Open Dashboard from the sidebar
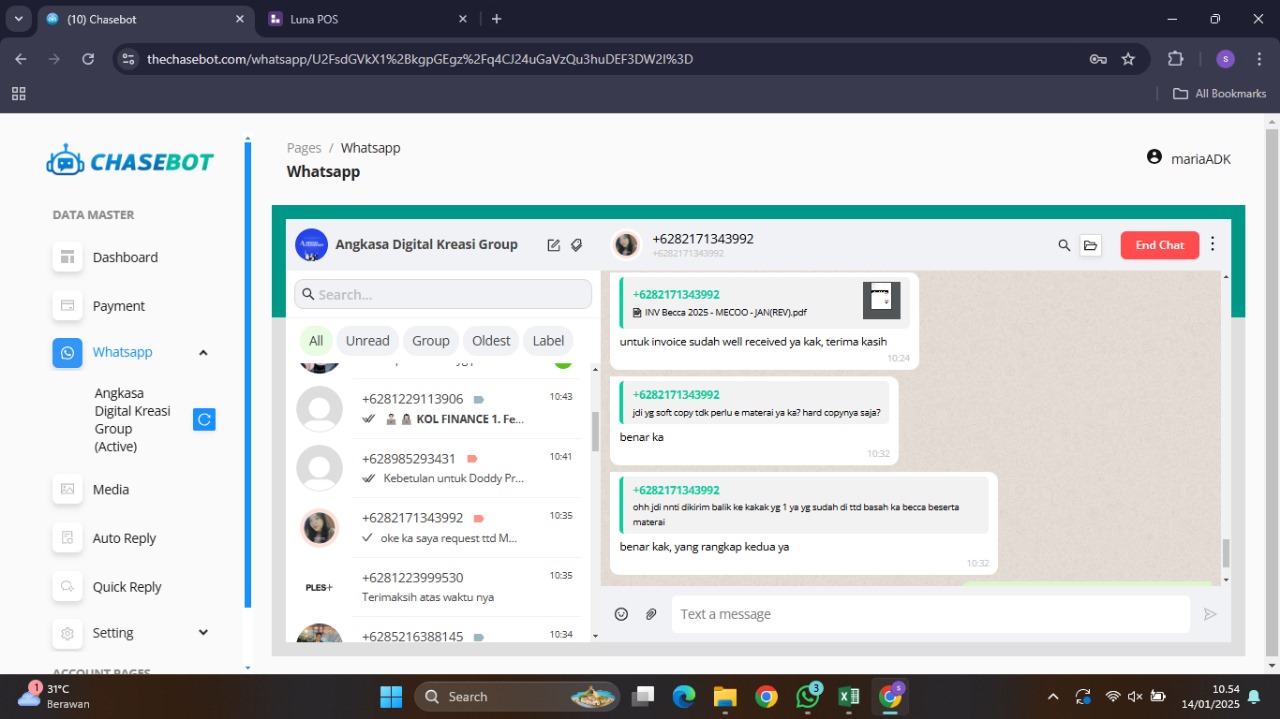Image resolution: width=1280 pixels, height=719 pixels. coord(125,257)
